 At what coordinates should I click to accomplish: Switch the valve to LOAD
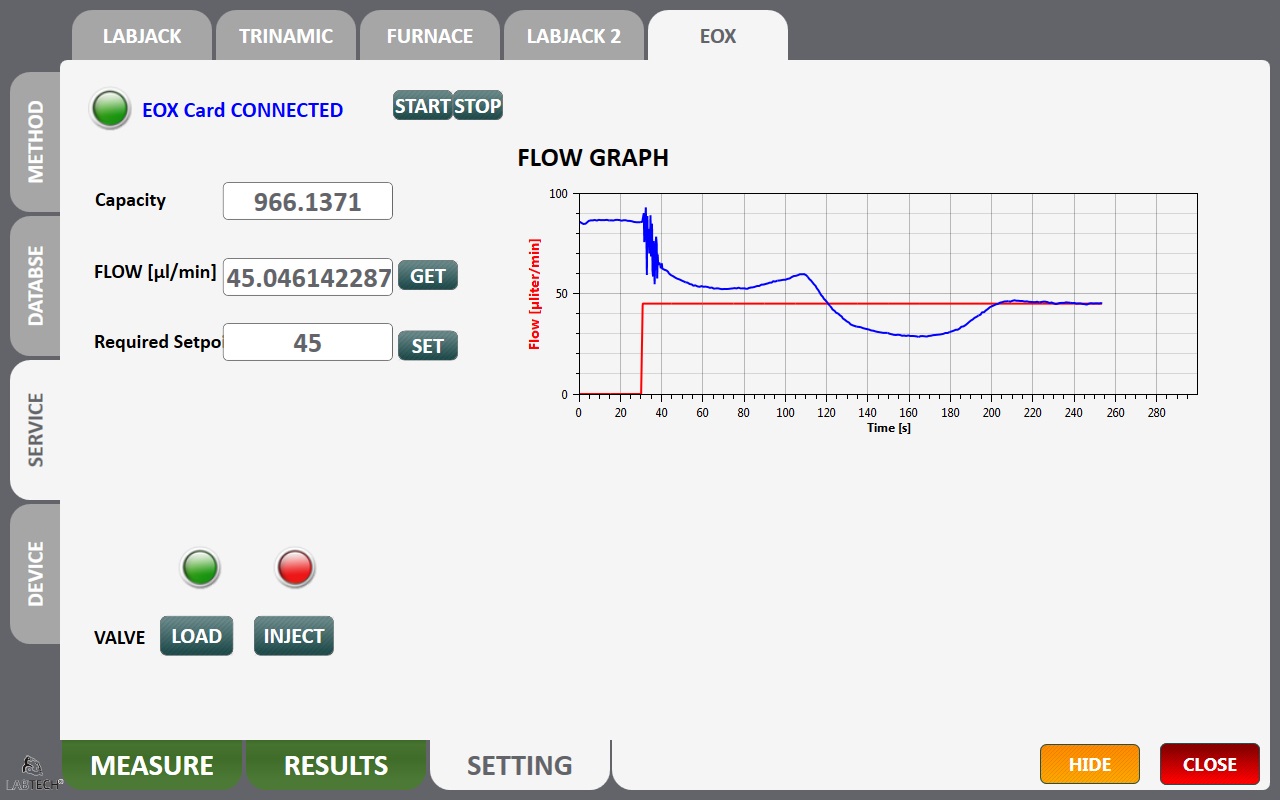tap(196, 636)
